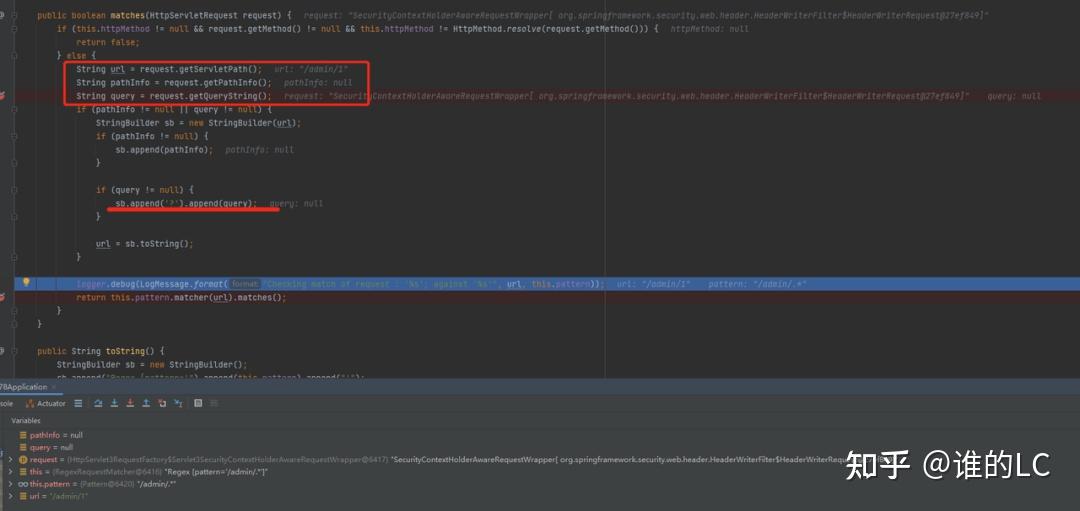Expand the this variable node
The height and width of the screenshot is (511, 1080).
coord(10,472)
